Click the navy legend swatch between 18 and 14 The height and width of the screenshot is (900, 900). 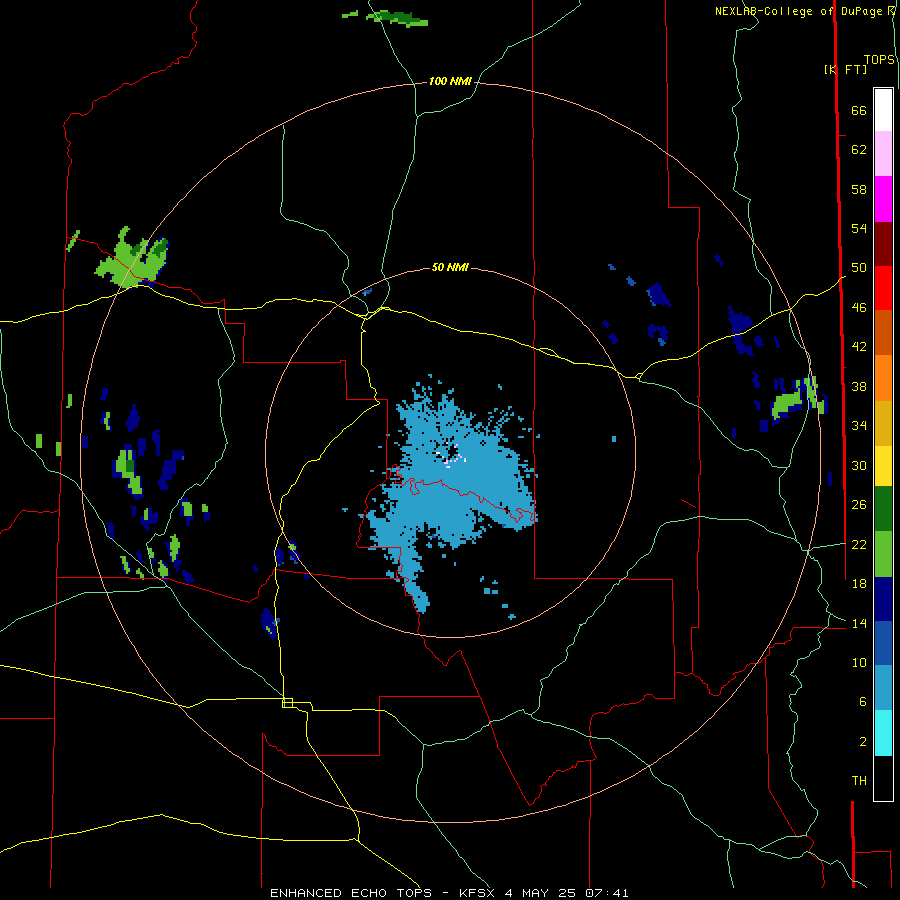883,599
